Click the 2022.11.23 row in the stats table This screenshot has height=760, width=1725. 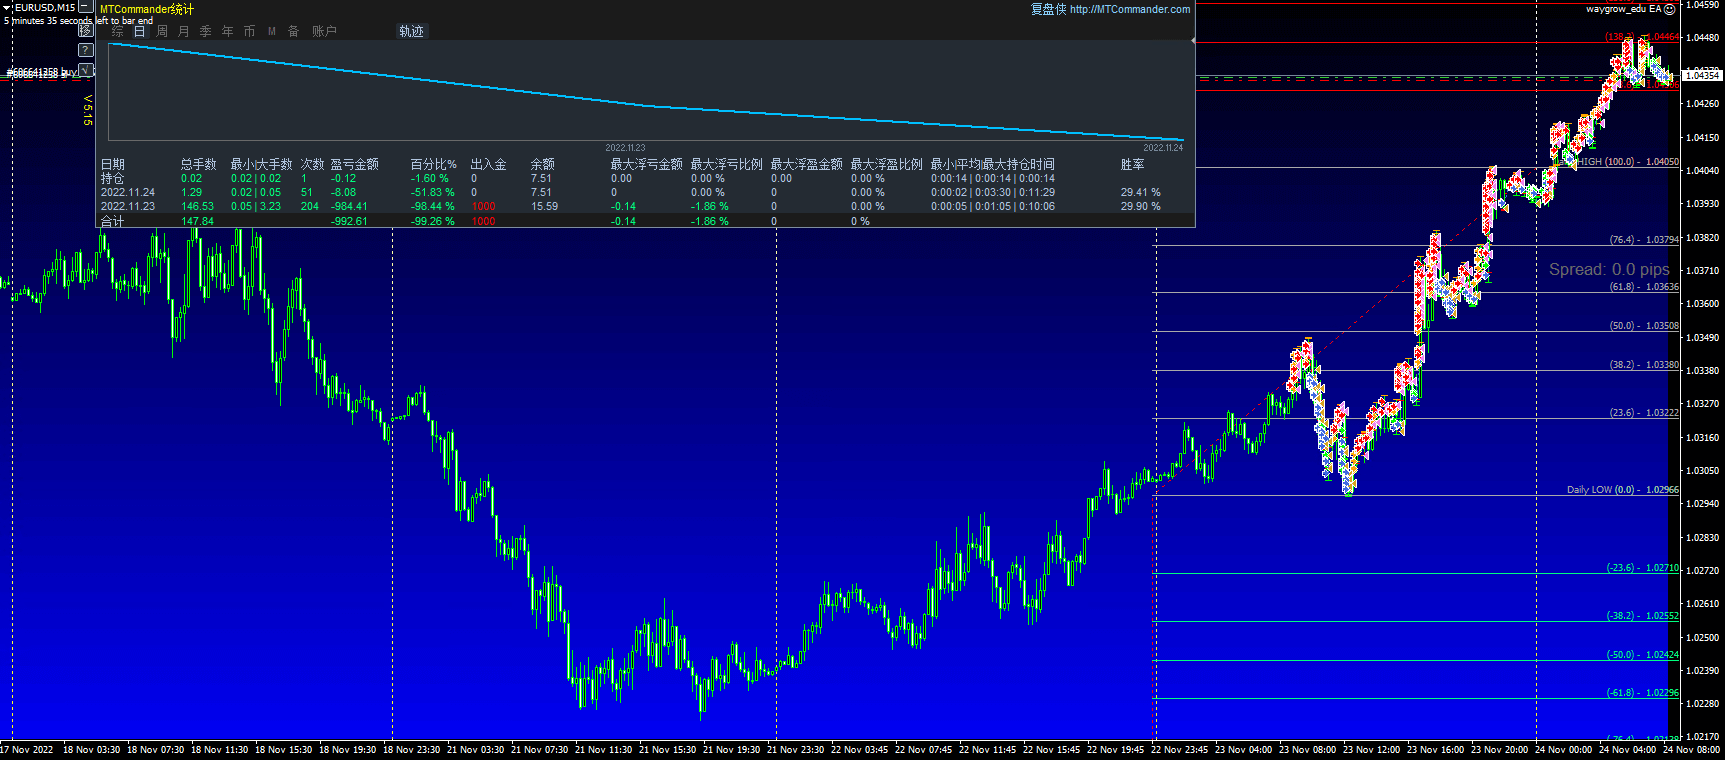pyautogui.click(x=128, y=207)
